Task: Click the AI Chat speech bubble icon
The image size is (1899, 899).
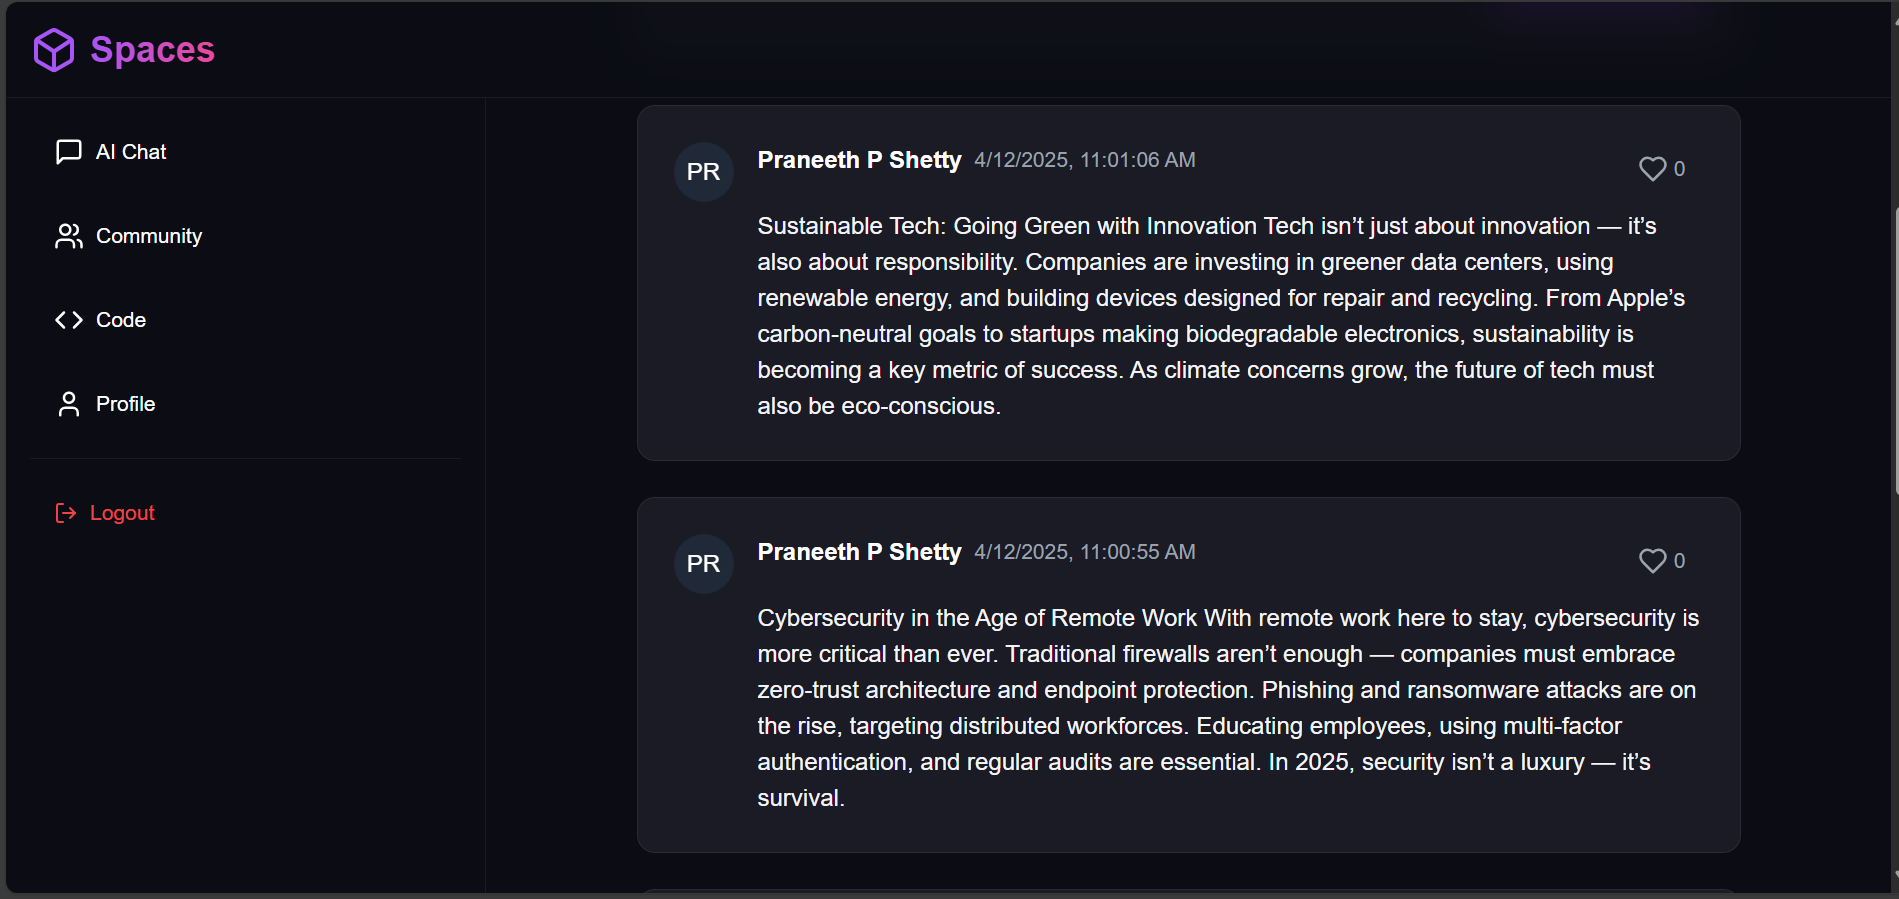Action: click(69, 152)
